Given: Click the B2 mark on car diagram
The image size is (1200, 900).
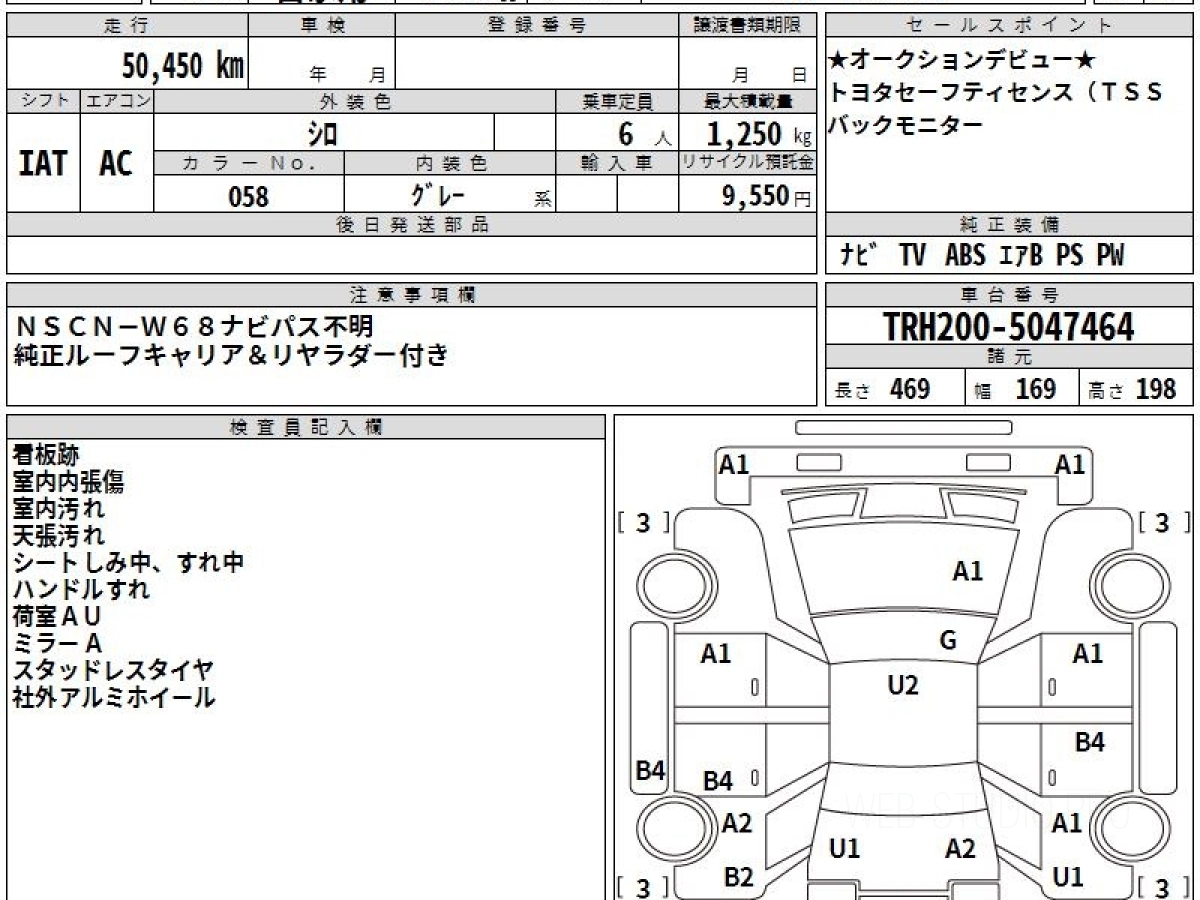Looking at the screenshot, I should coord(738,878).
